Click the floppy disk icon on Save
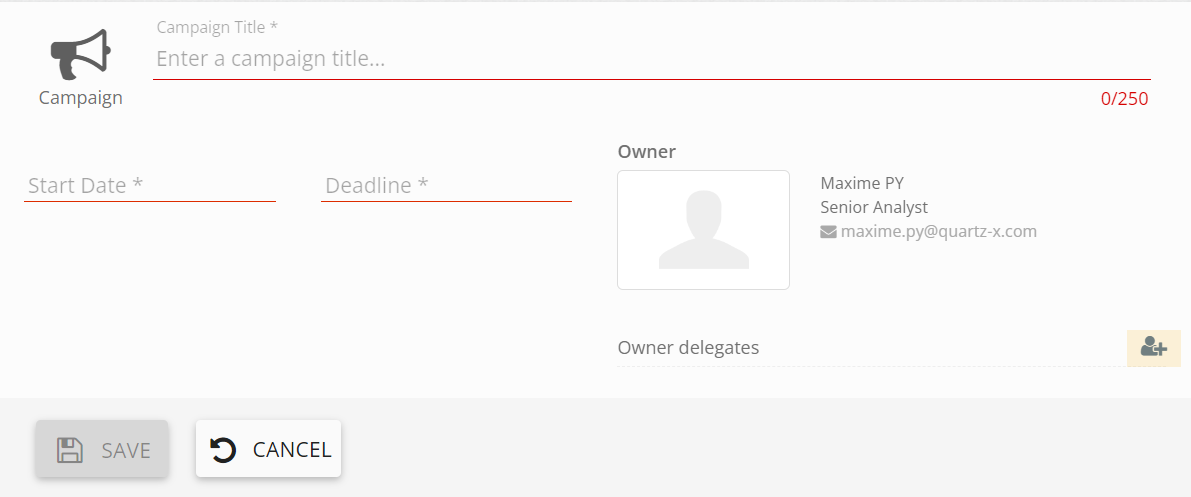The height and width of the screenshot is (497, 1191). pos(69,450)
